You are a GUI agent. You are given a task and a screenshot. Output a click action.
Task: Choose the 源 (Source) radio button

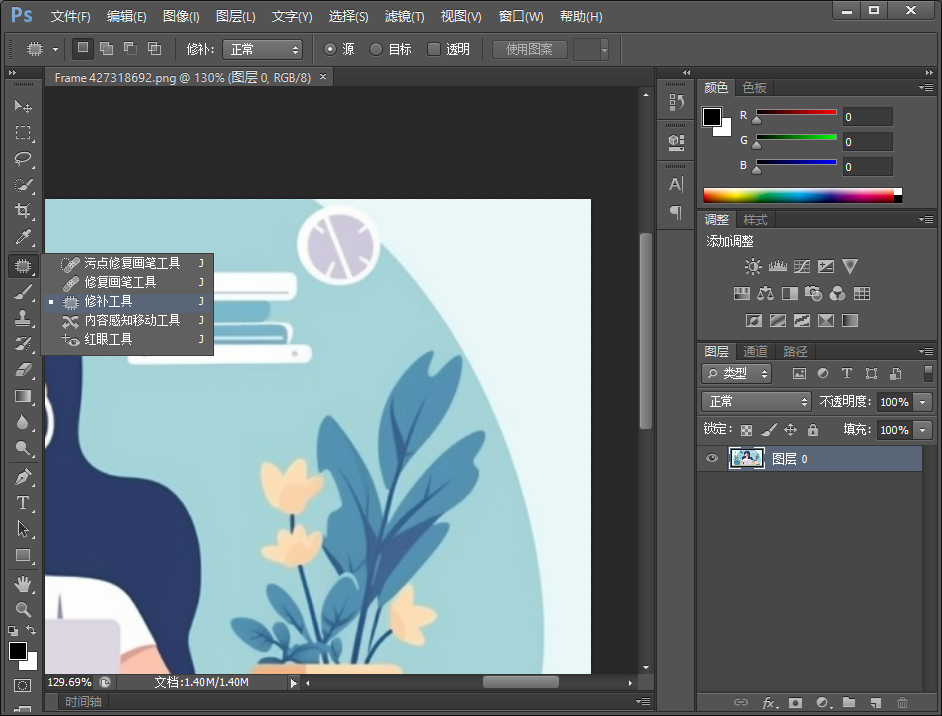[x=331, y=49]
